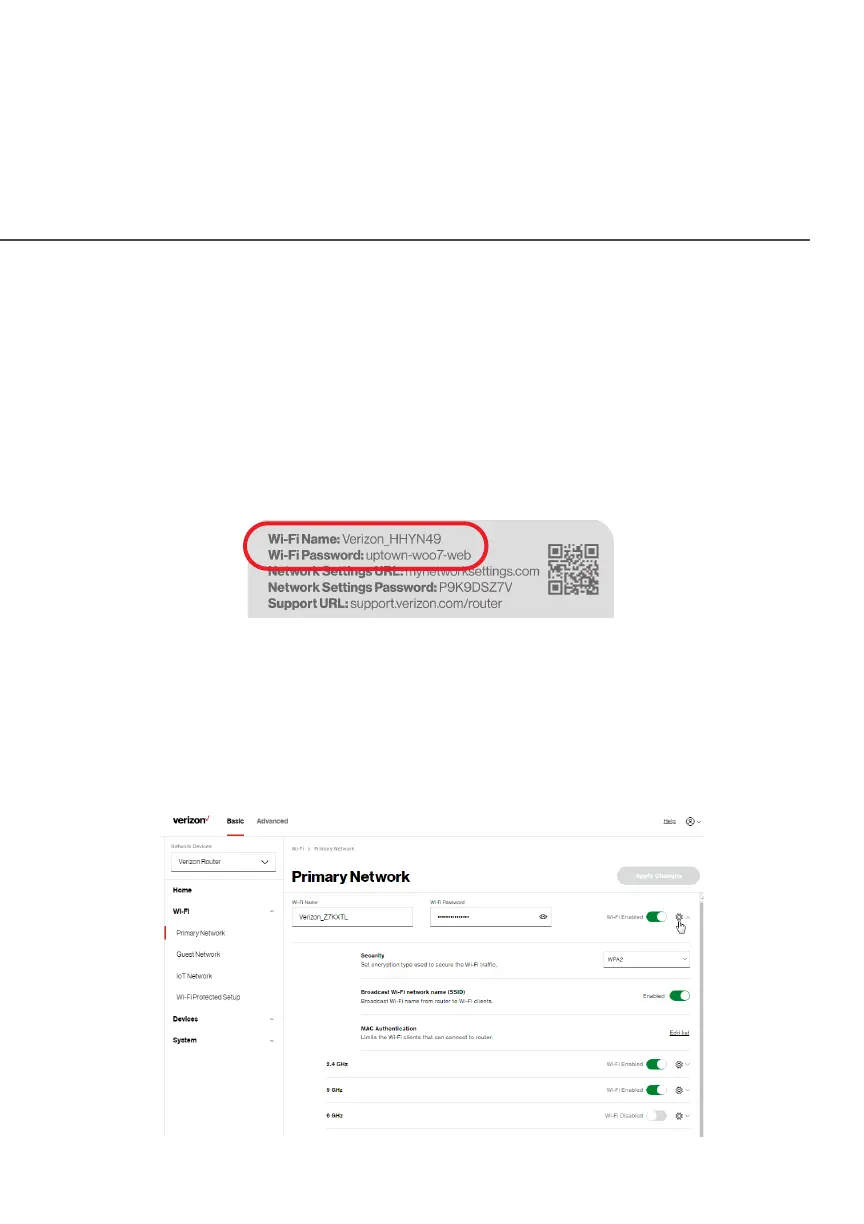Open the Help link
The height and width of the screenshot is (1224, 864).
pyautogui.click(x=670, y=821)
